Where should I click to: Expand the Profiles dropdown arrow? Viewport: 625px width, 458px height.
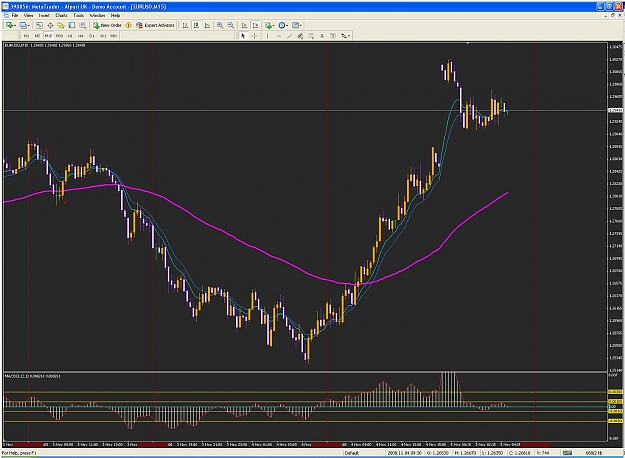coord(29,26)
